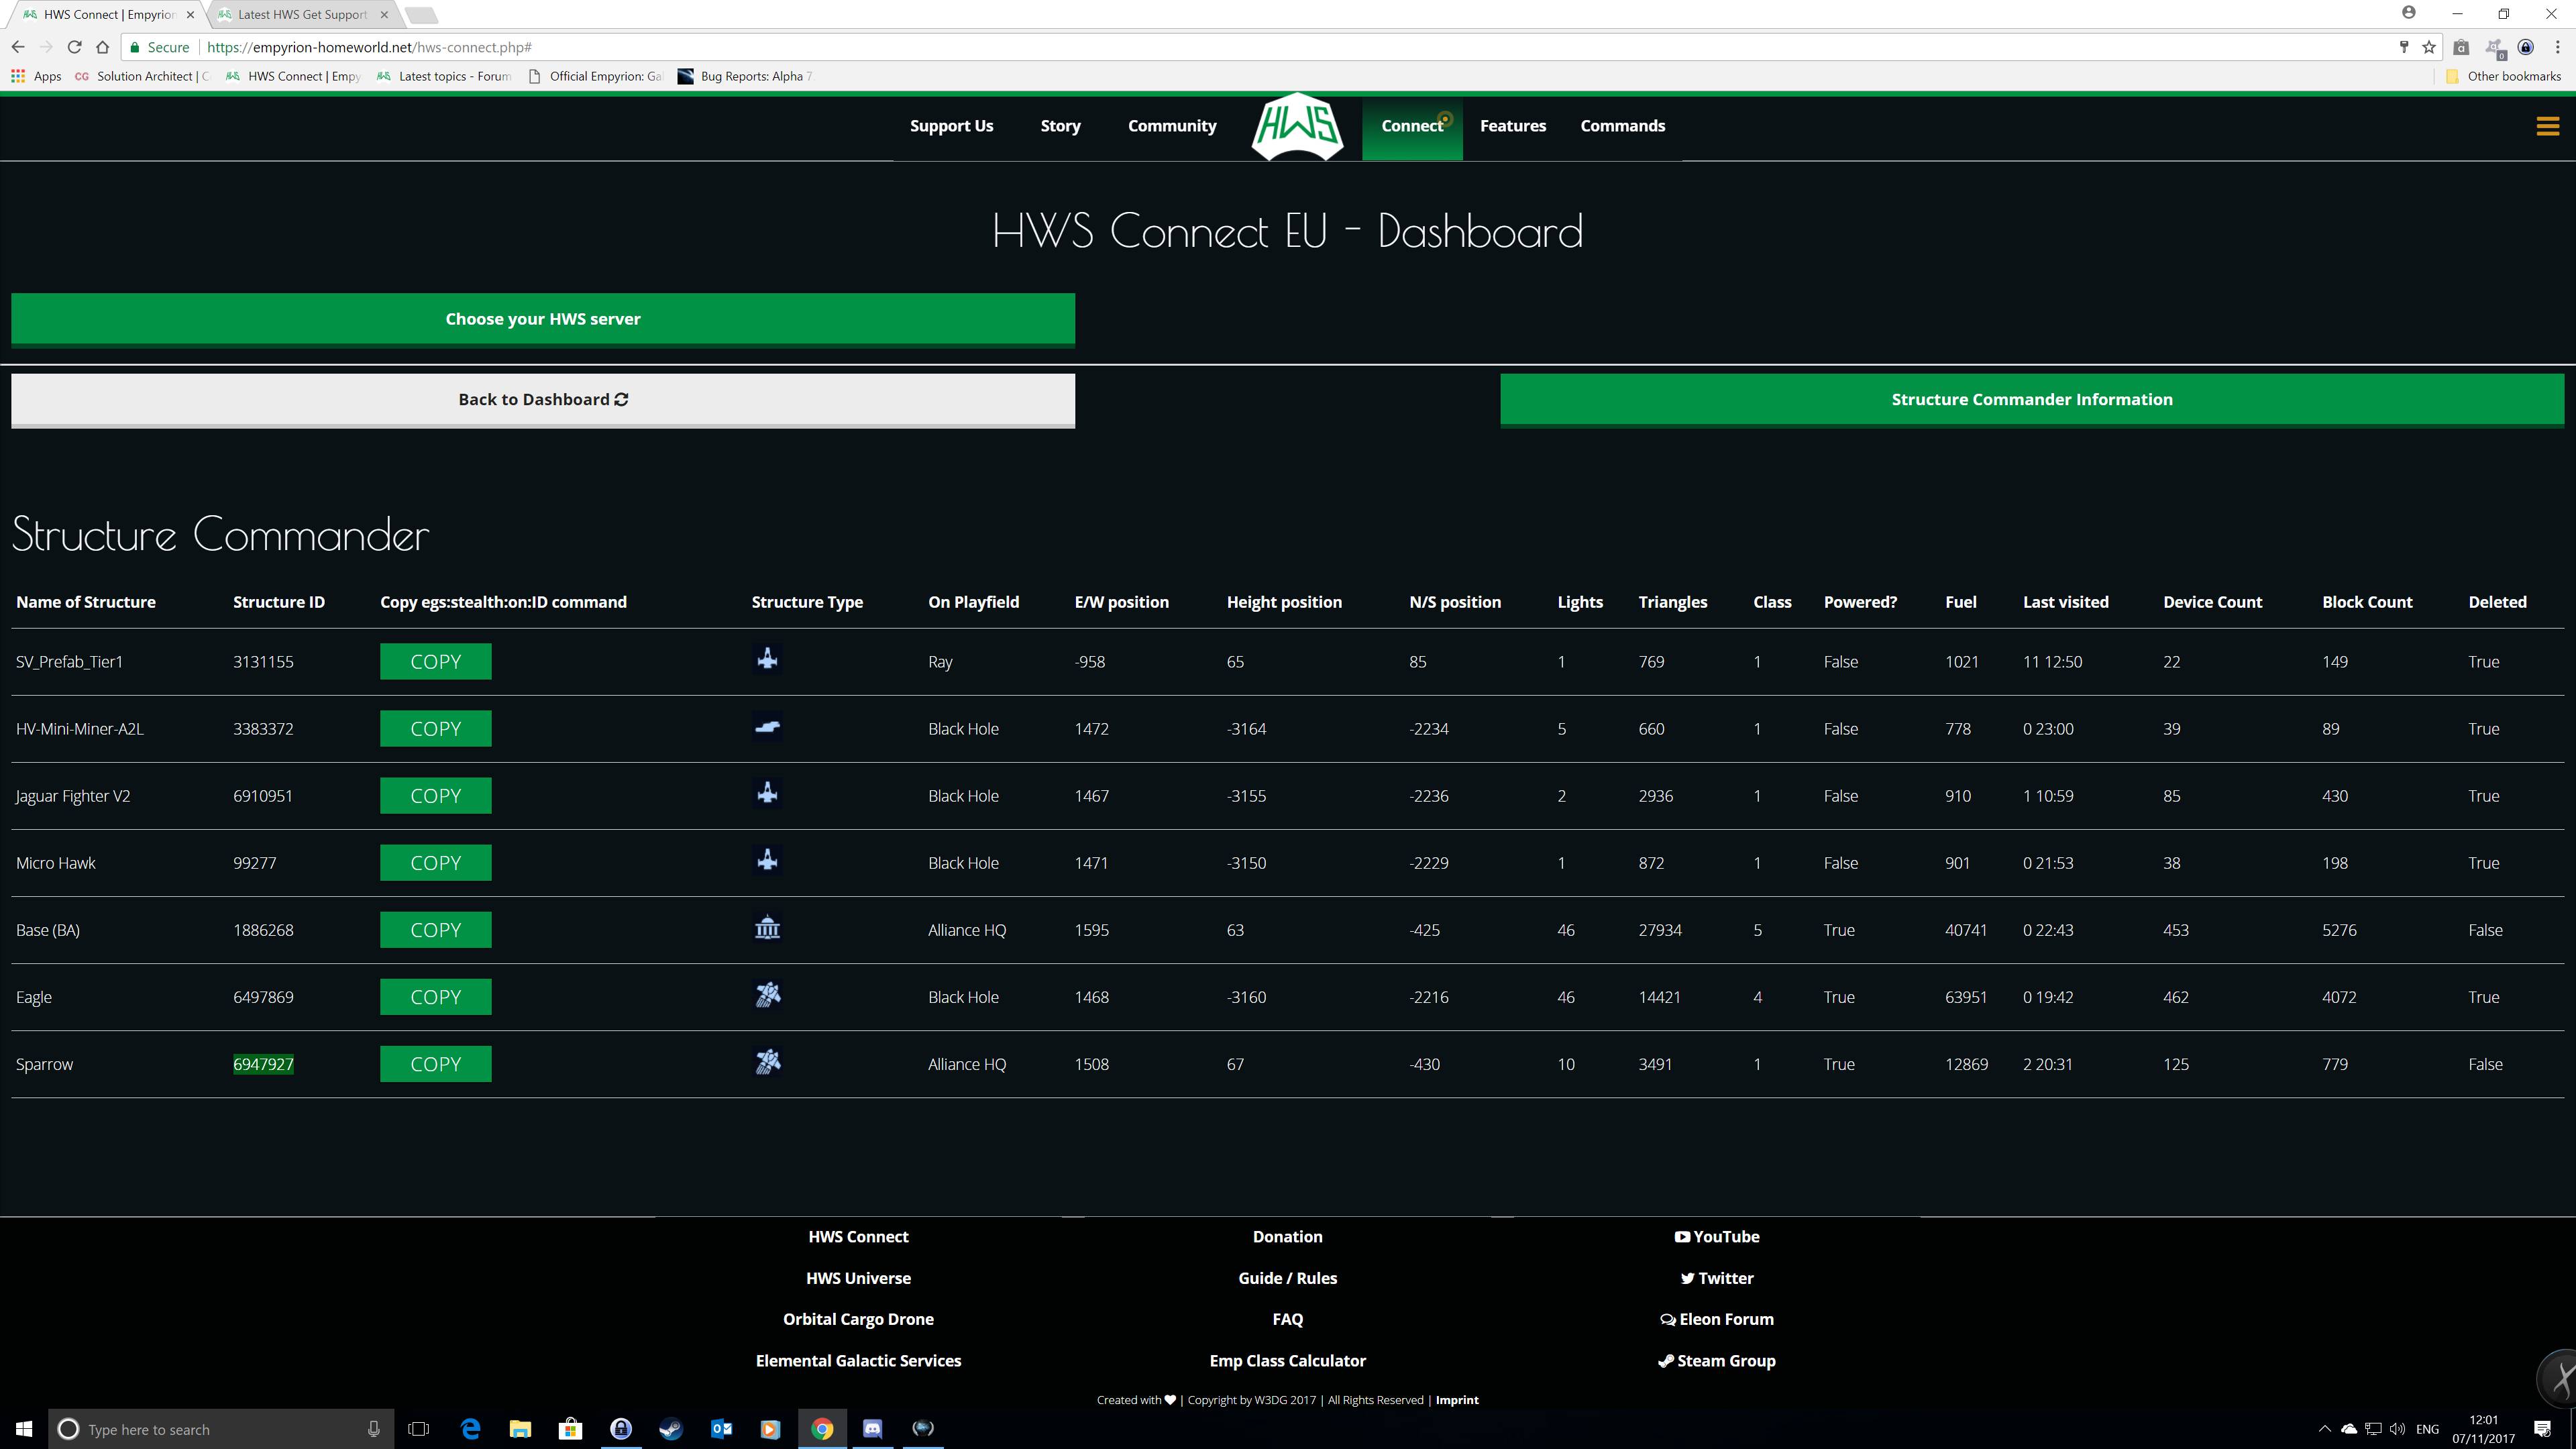2576x1449 pixels.
Task: Open the Imprint link in the footer
Action: [x=1457, y=1400]
